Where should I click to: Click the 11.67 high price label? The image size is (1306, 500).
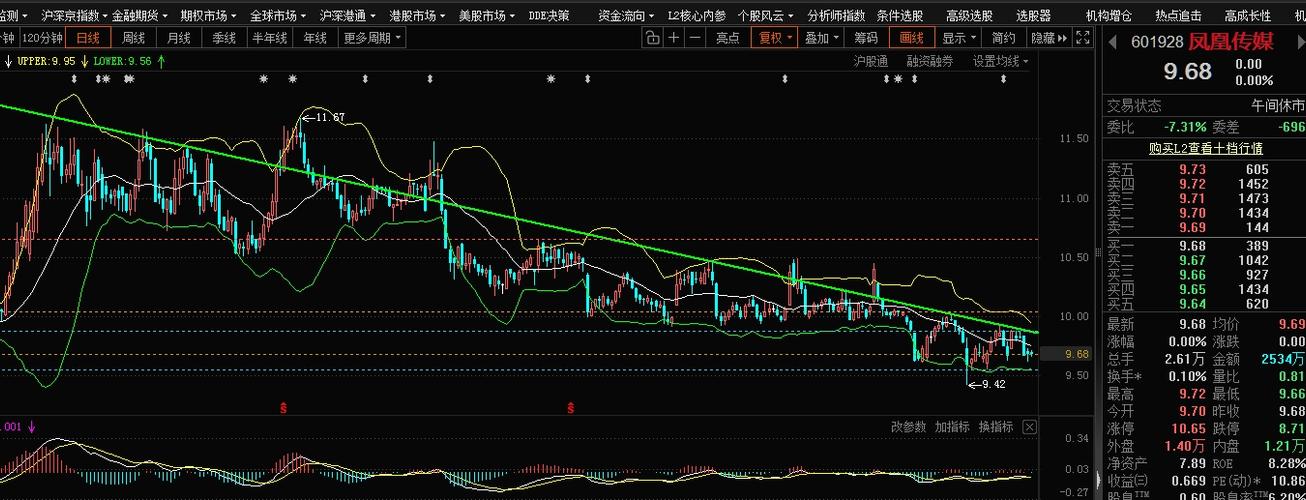tap(330, 117)
